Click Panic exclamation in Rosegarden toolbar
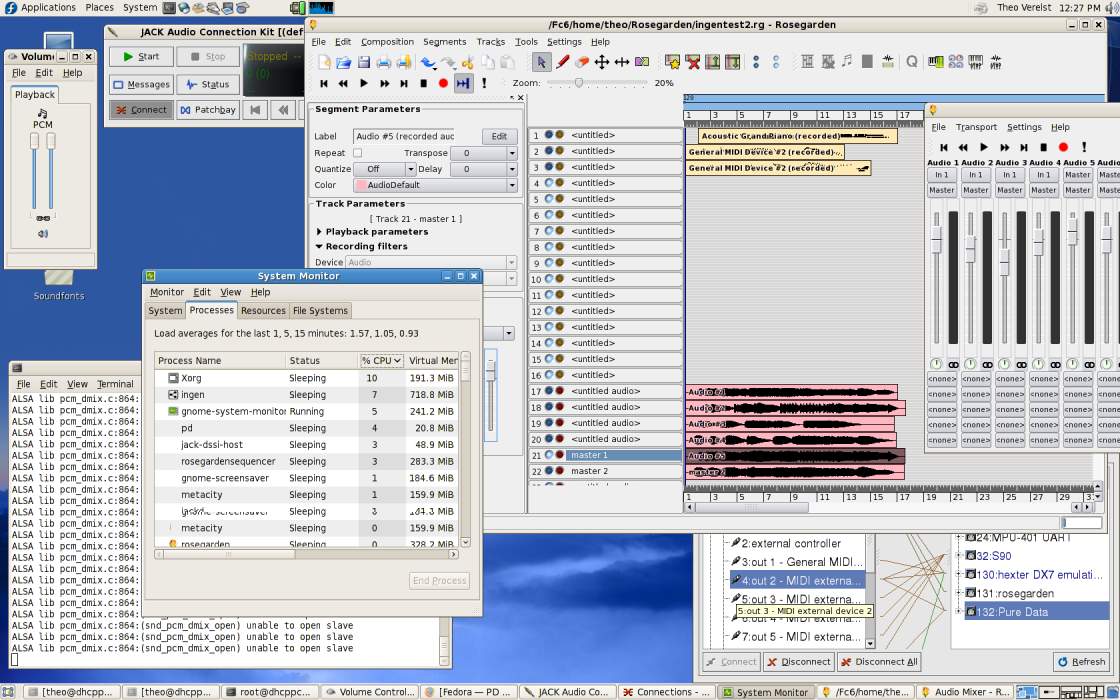1120x700 pixels. click(x=484, y=84)
